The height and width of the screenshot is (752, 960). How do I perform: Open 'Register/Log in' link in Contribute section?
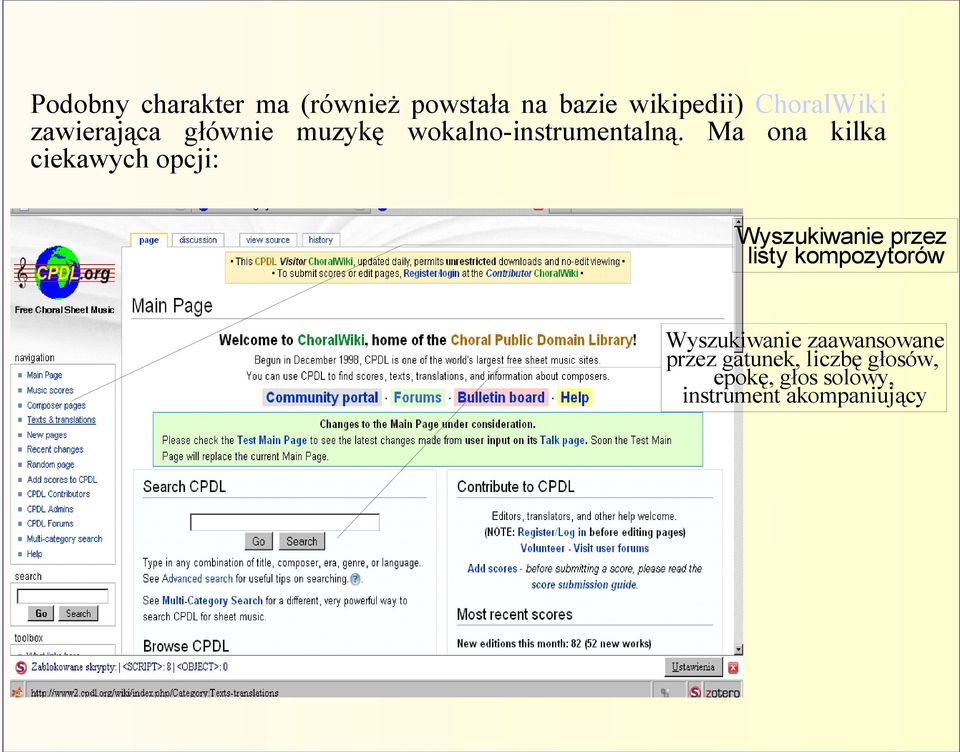tap(552, 532)
